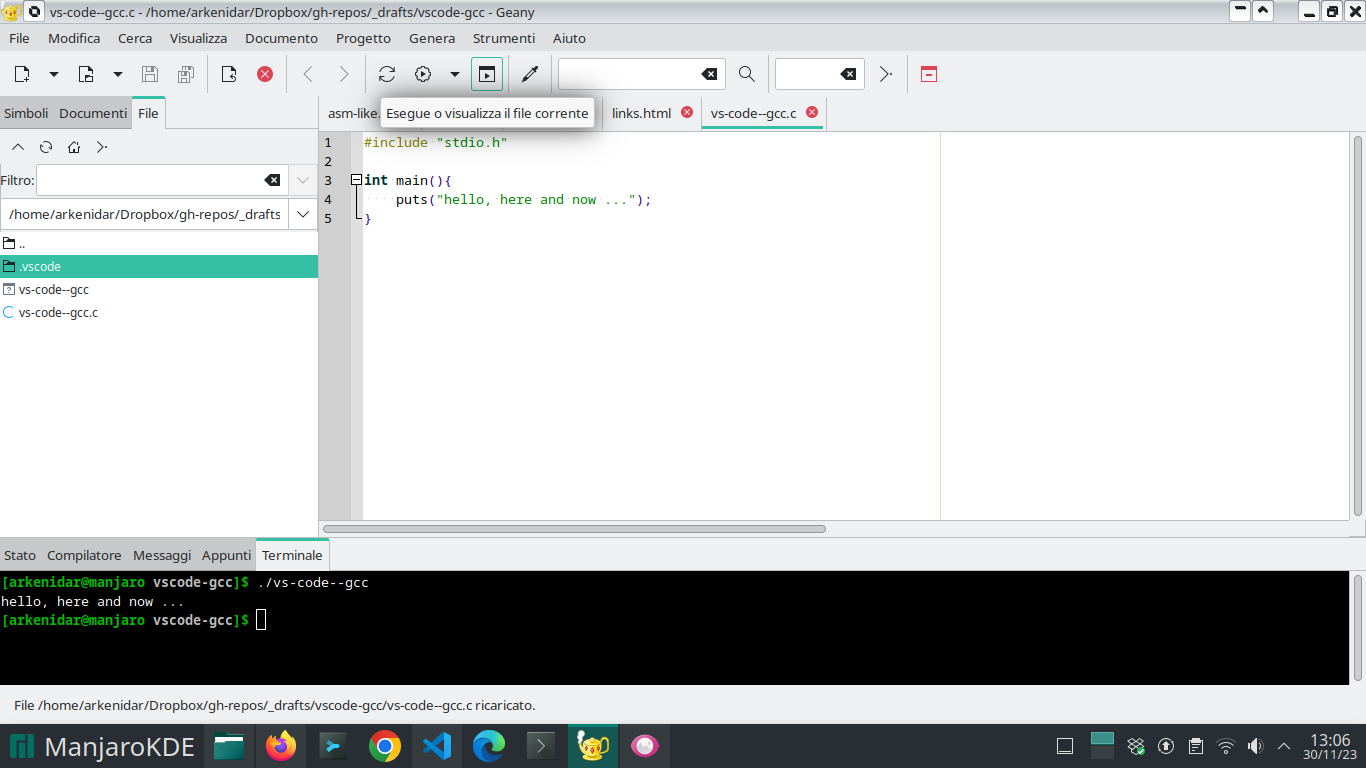Close the vs-code--gcc.c tab
Image resolution: width=1366 pixels, height=768 pixels.
[812, 112]
